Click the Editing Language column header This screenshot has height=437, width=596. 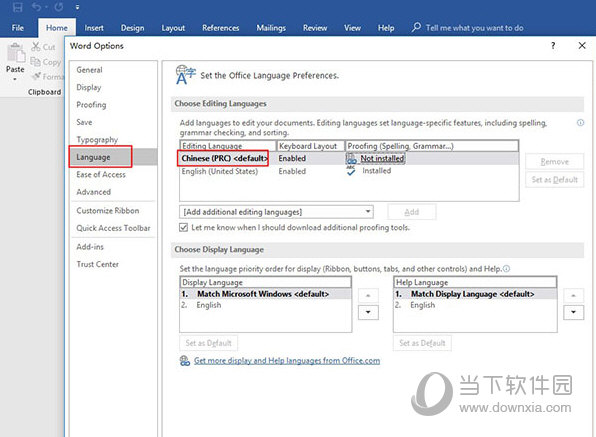(x=228, y=146)
